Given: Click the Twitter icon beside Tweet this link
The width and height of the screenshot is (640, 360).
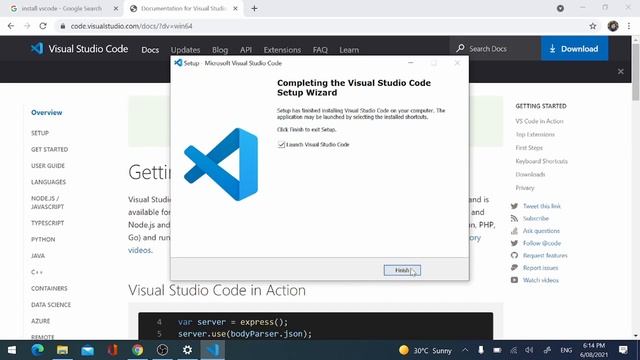Looking at the screenshot, I should [x=514, y=206].
